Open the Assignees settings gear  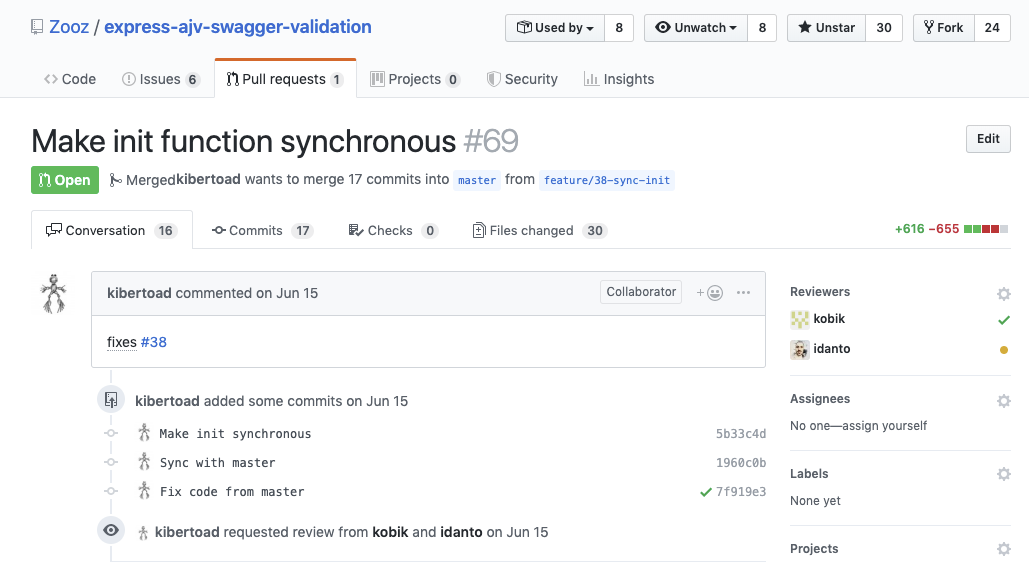(1003, 400)
